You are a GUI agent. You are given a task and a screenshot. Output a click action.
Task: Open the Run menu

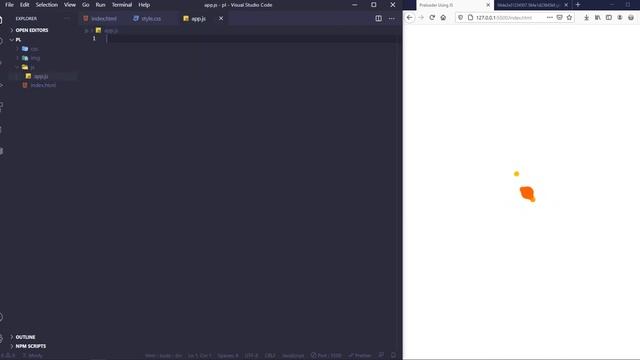pyautogui.click(x=100, y=5)
